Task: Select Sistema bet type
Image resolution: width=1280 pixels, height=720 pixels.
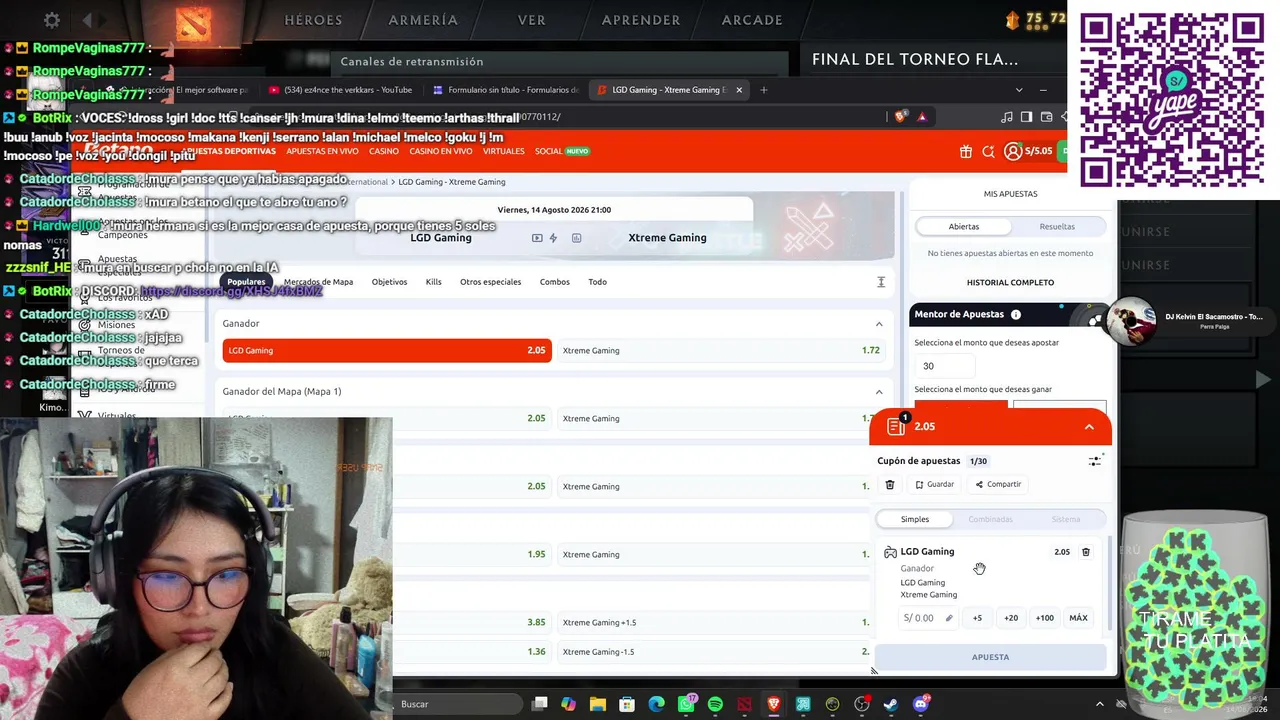Action: coord(1066,520)
